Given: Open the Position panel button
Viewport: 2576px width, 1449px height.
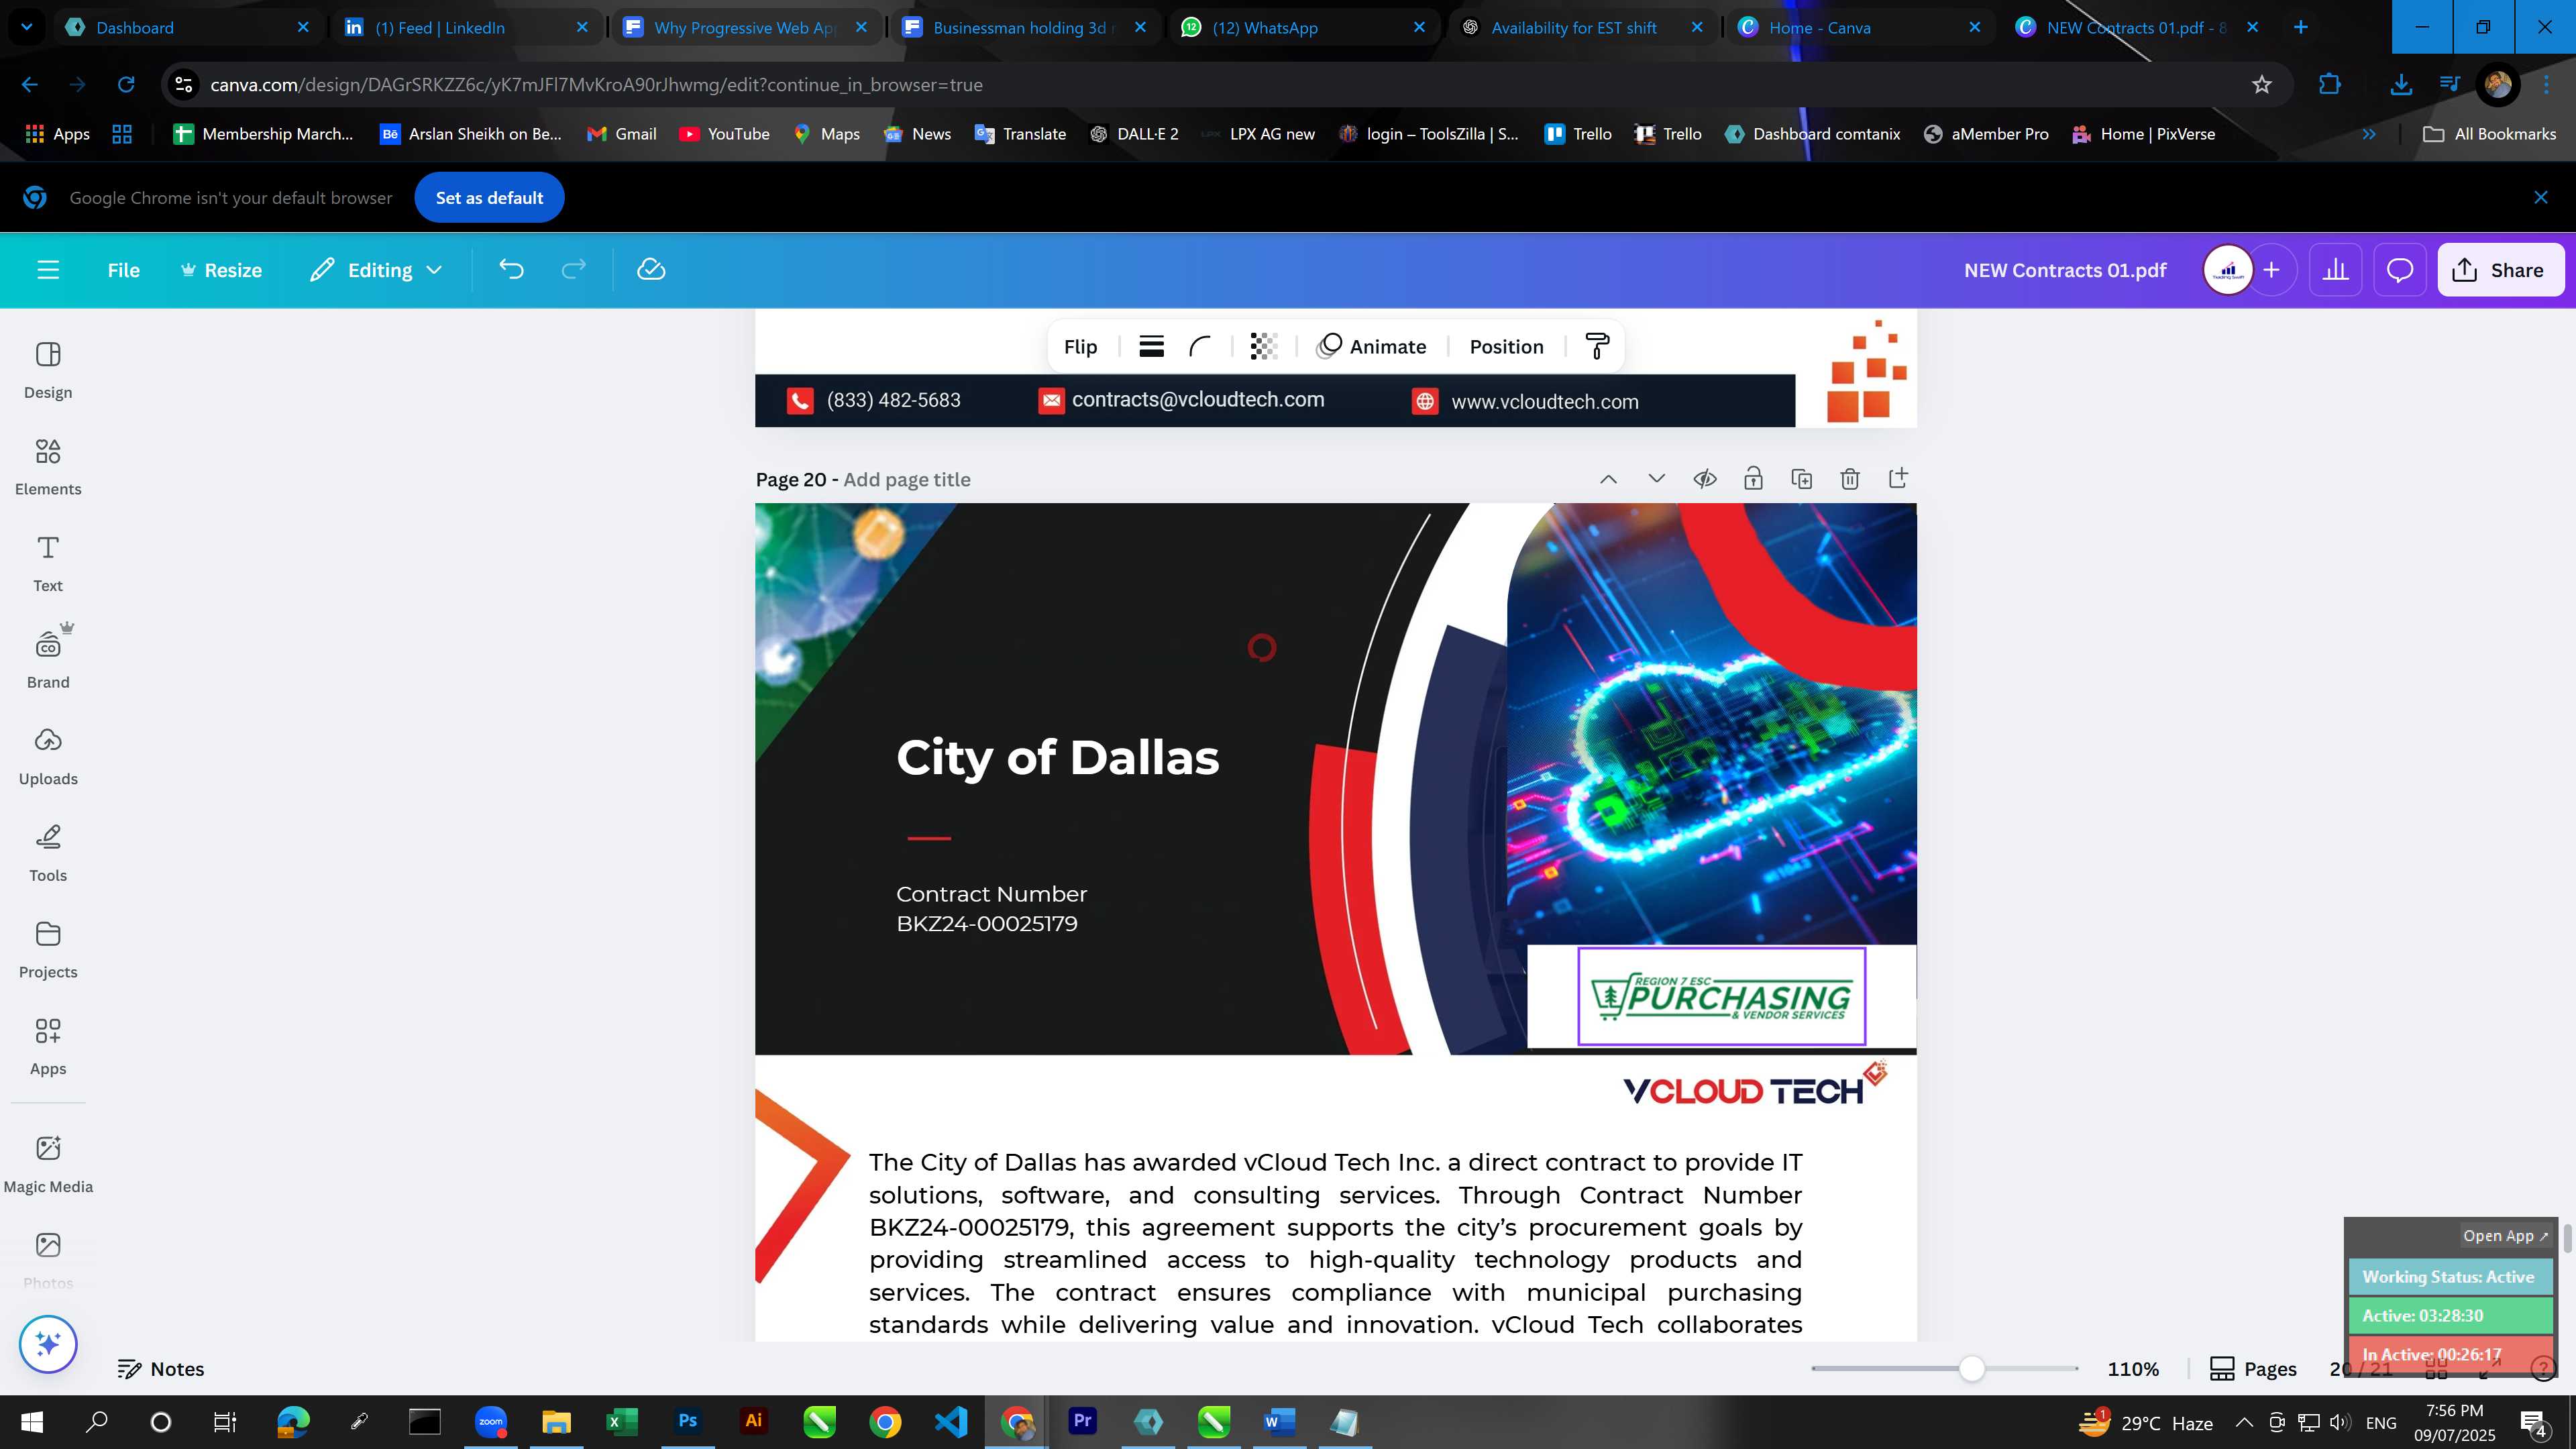Looking at the screenshot, I should [1506, 347].
